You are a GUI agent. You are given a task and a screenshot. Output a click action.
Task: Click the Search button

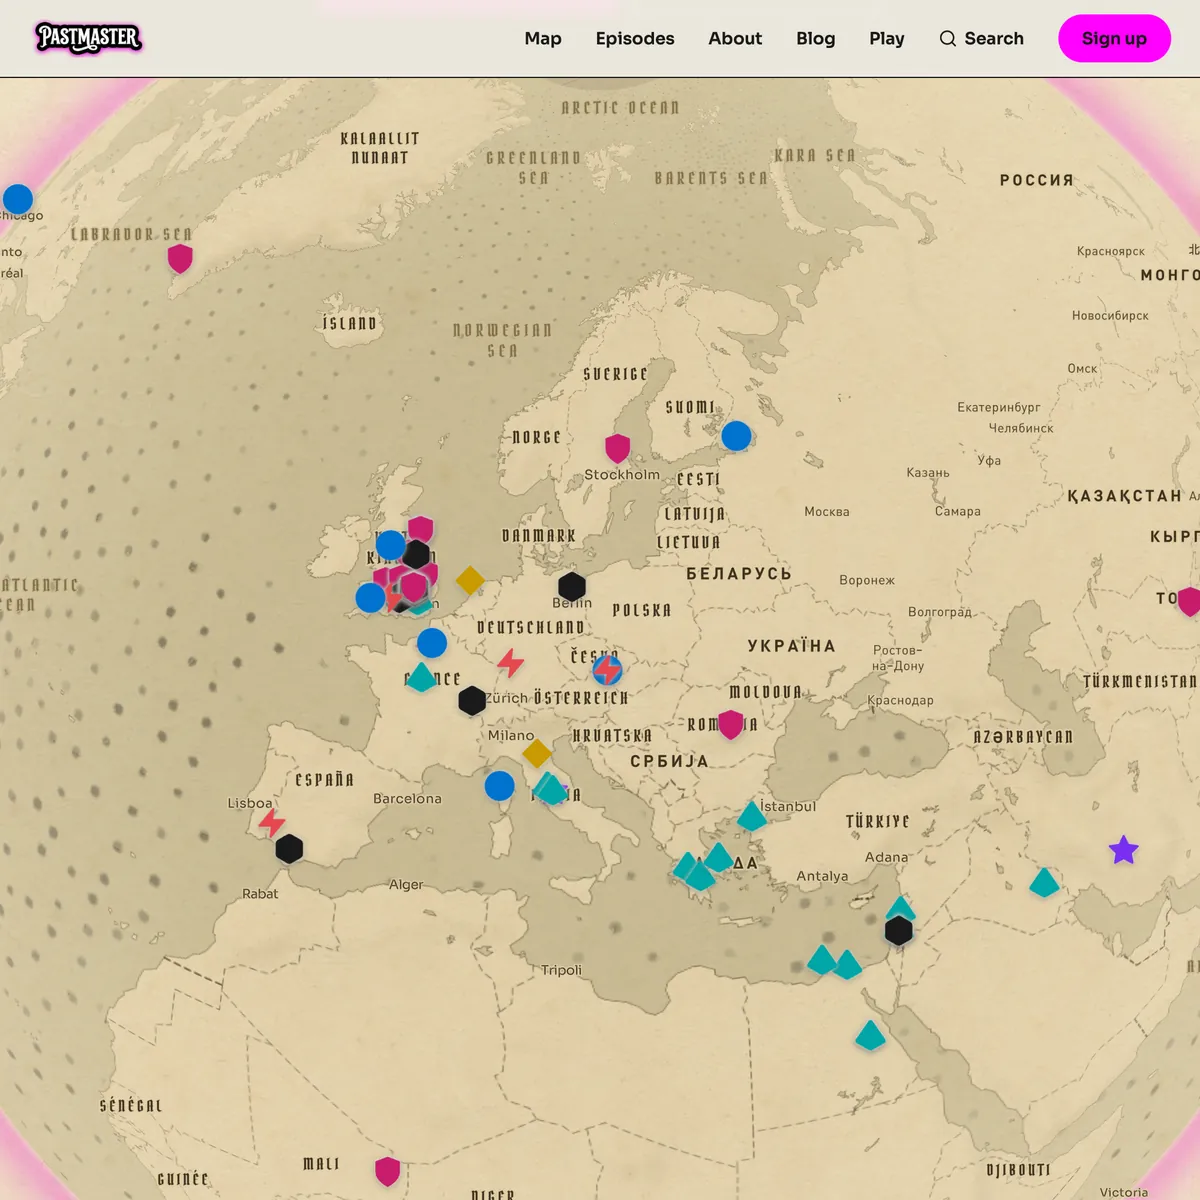982,38
